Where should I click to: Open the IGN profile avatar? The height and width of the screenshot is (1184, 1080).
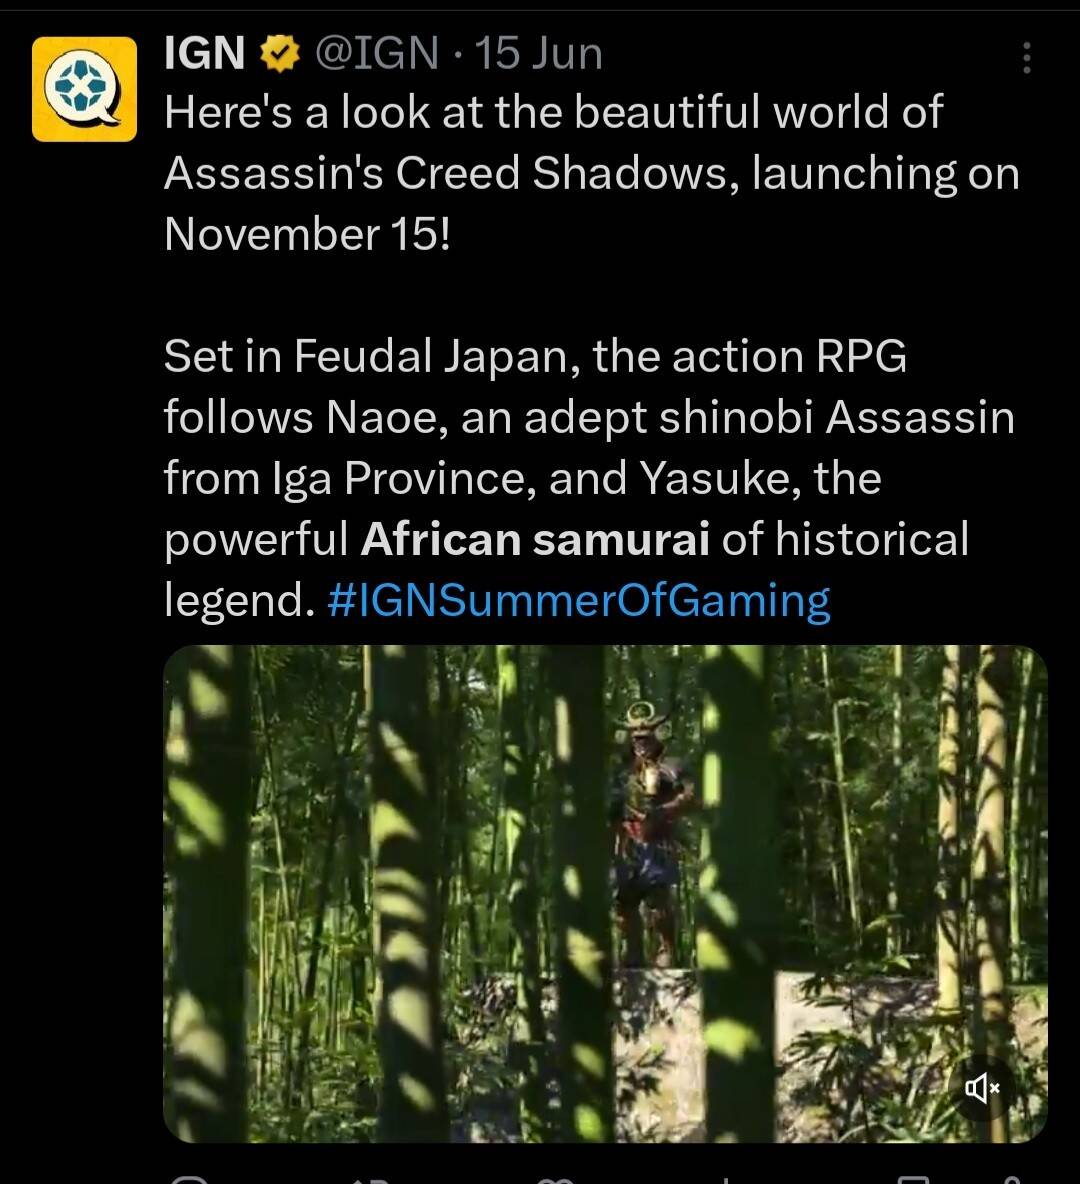point(84,89)
